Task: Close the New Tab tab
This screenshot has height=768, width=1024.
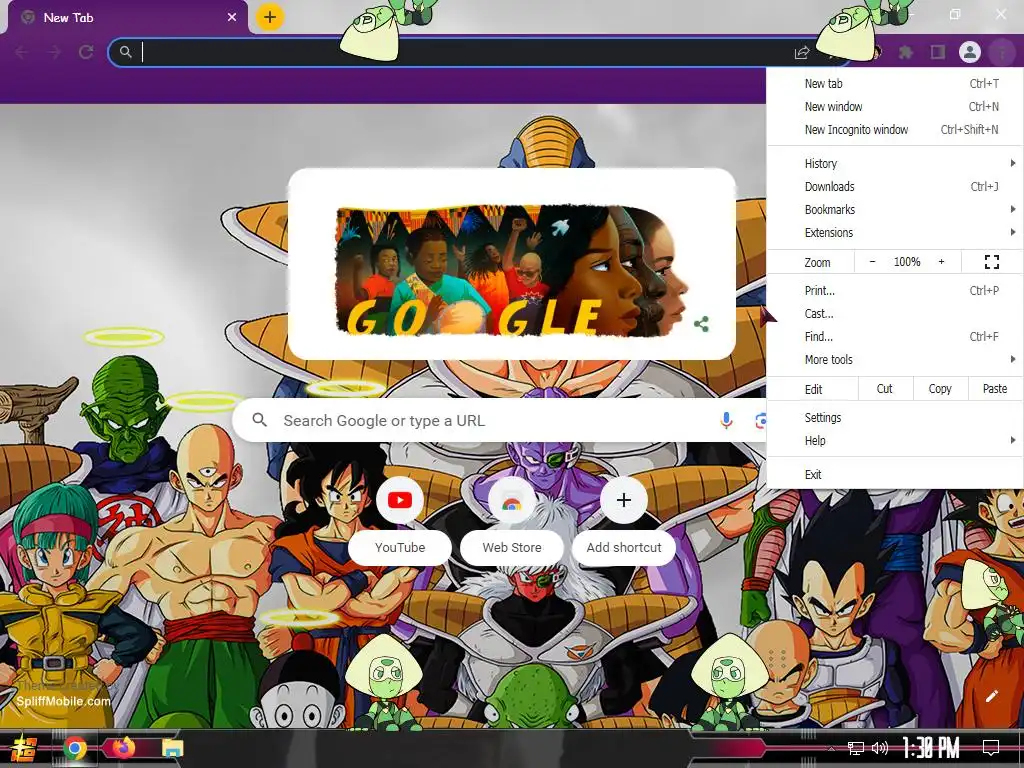Action: [232, 18]
